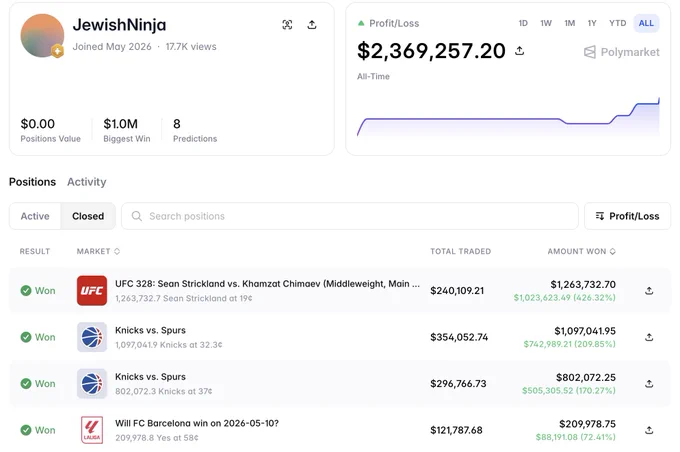Open the Profit/Loss sort dropdown
The height and width of the screenshot is (452, 680).
(627, 216)
